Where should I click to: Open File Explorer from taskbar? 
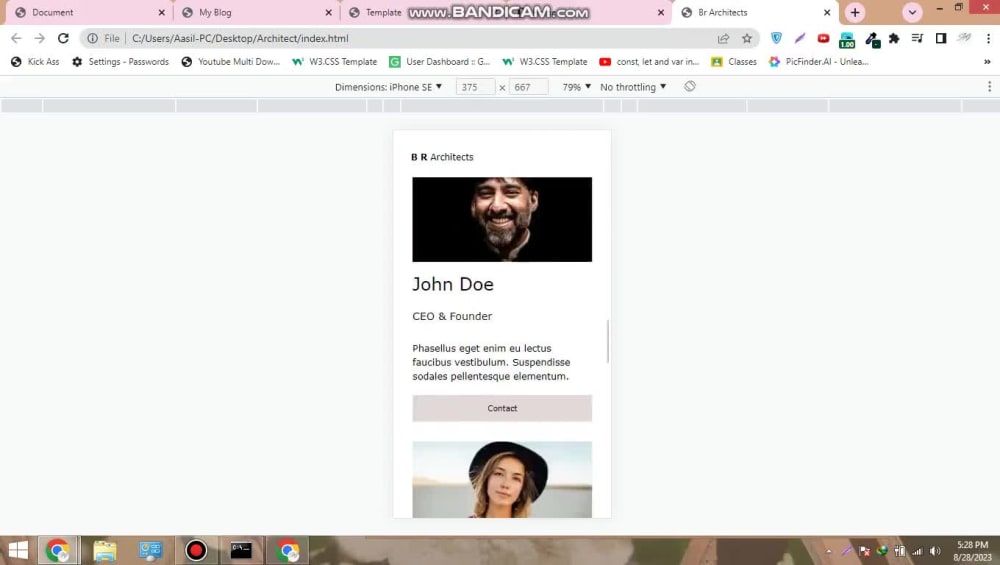pyautogui.click(x=105, y=550)
